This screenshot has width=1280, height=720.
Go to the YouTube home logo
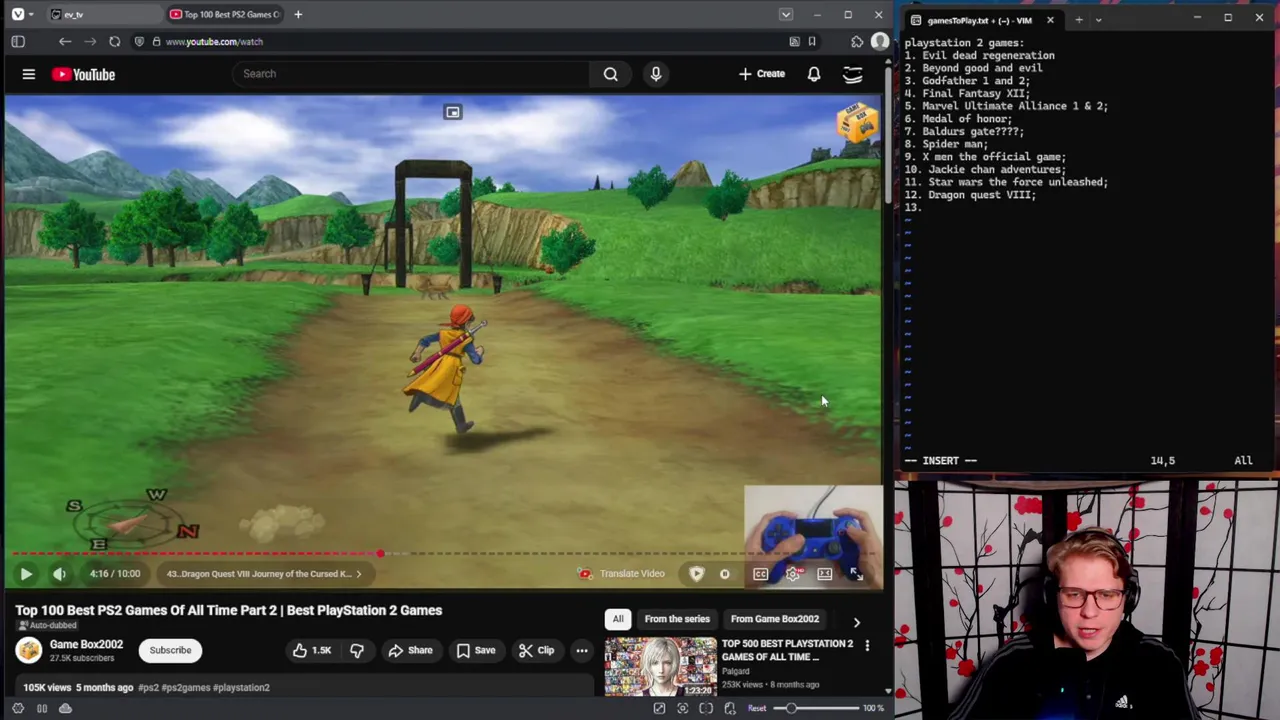click(x=84, y=74)
